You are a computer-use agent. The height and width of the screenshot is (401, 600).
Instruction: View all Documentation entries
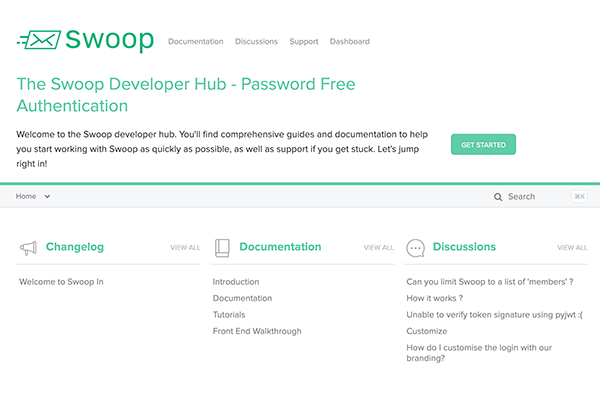(x=379, y=248)
